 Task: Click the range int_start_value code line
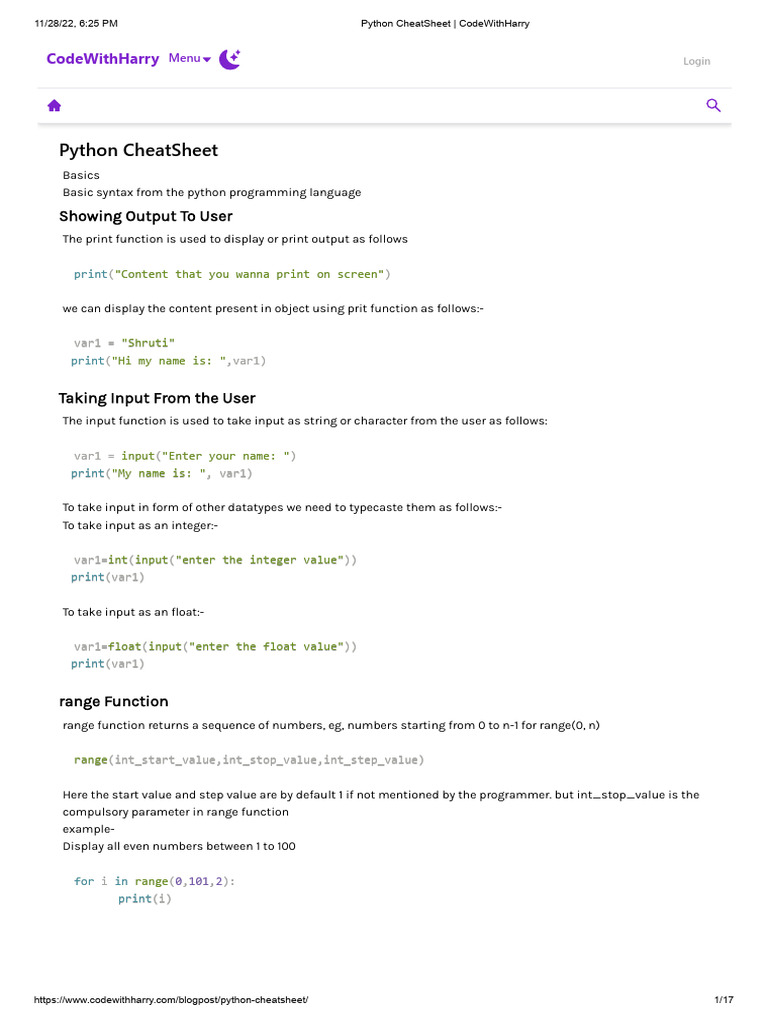pyautogui.click(x=249, y=760)
